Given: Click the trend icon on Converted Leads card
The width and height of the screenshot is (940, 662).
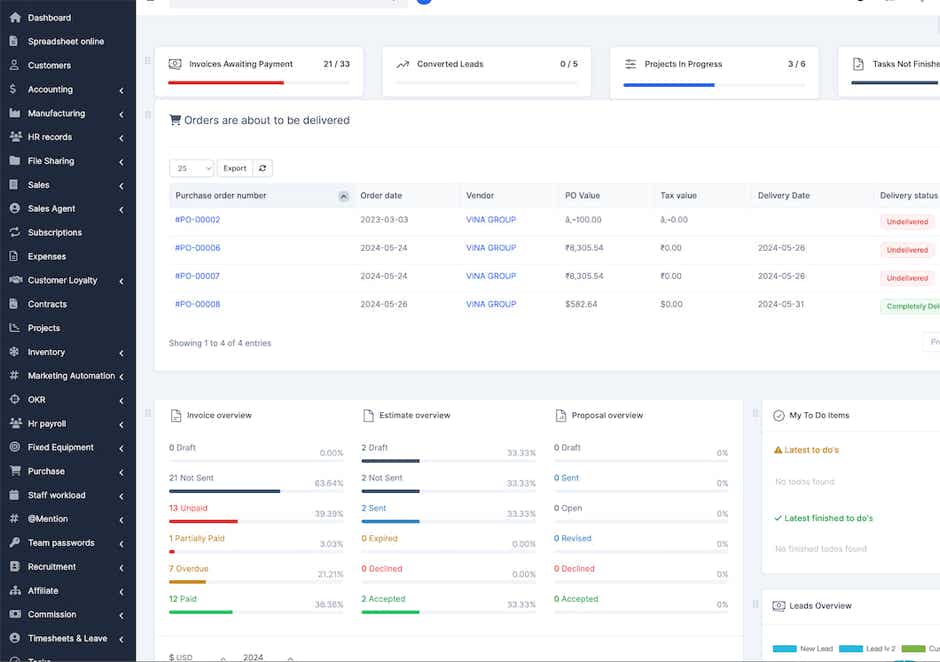Looking at the screenshot, I should pyautogui.click(x=402, y=63).
